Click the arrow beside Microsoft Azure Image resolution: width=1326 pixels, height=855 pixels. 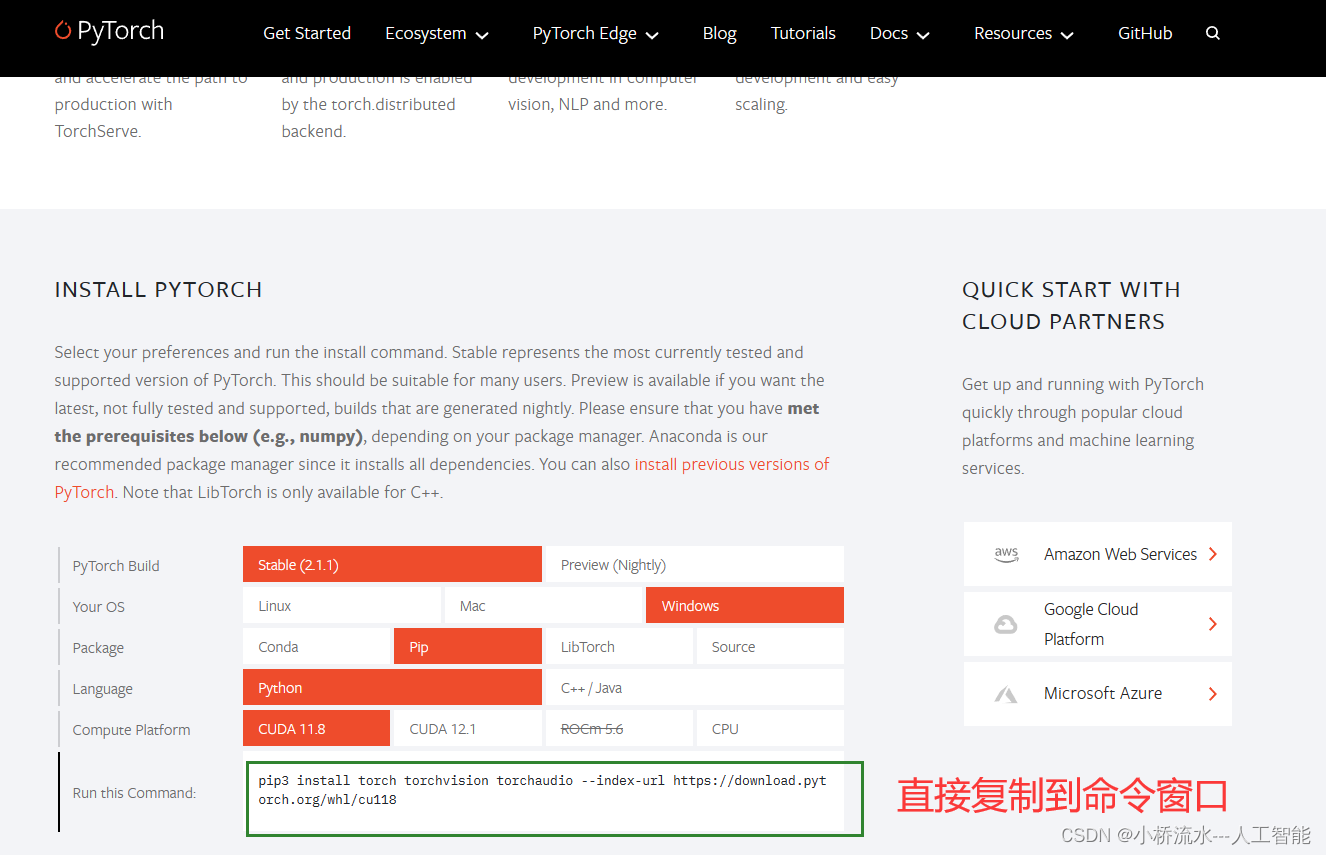1213,693
